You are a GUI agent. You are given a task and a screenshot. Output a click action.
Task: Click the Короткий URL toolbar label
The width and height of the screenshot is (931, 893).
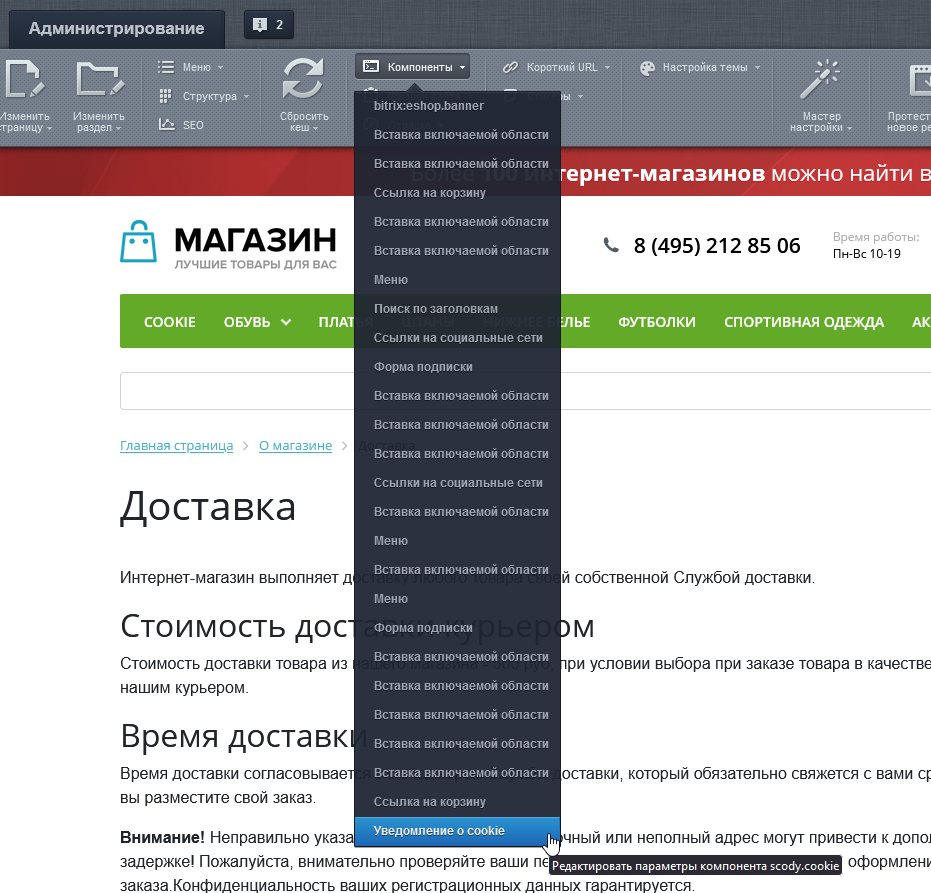click(x=562, y=67)
